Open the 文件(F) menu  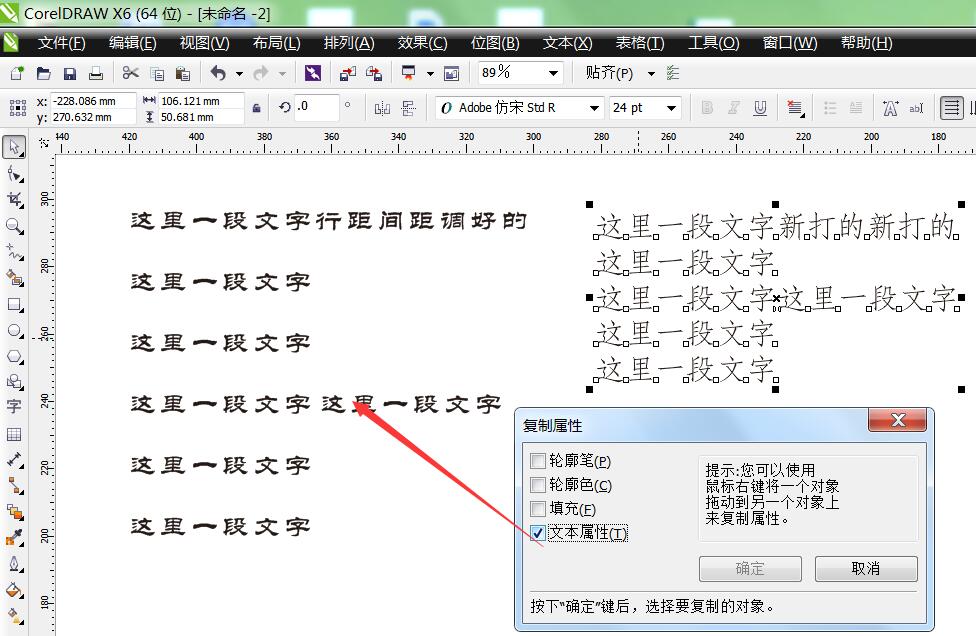coord(61,43)
